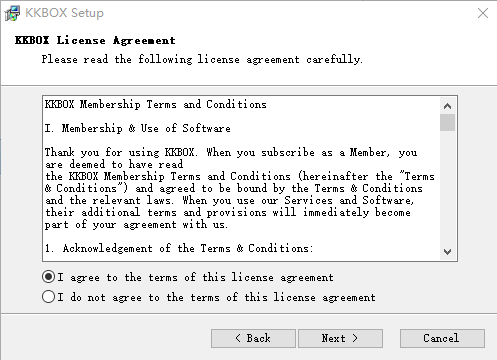
Task: Click the license scrollbar up arrow
Action: click(x=447, y=106)
